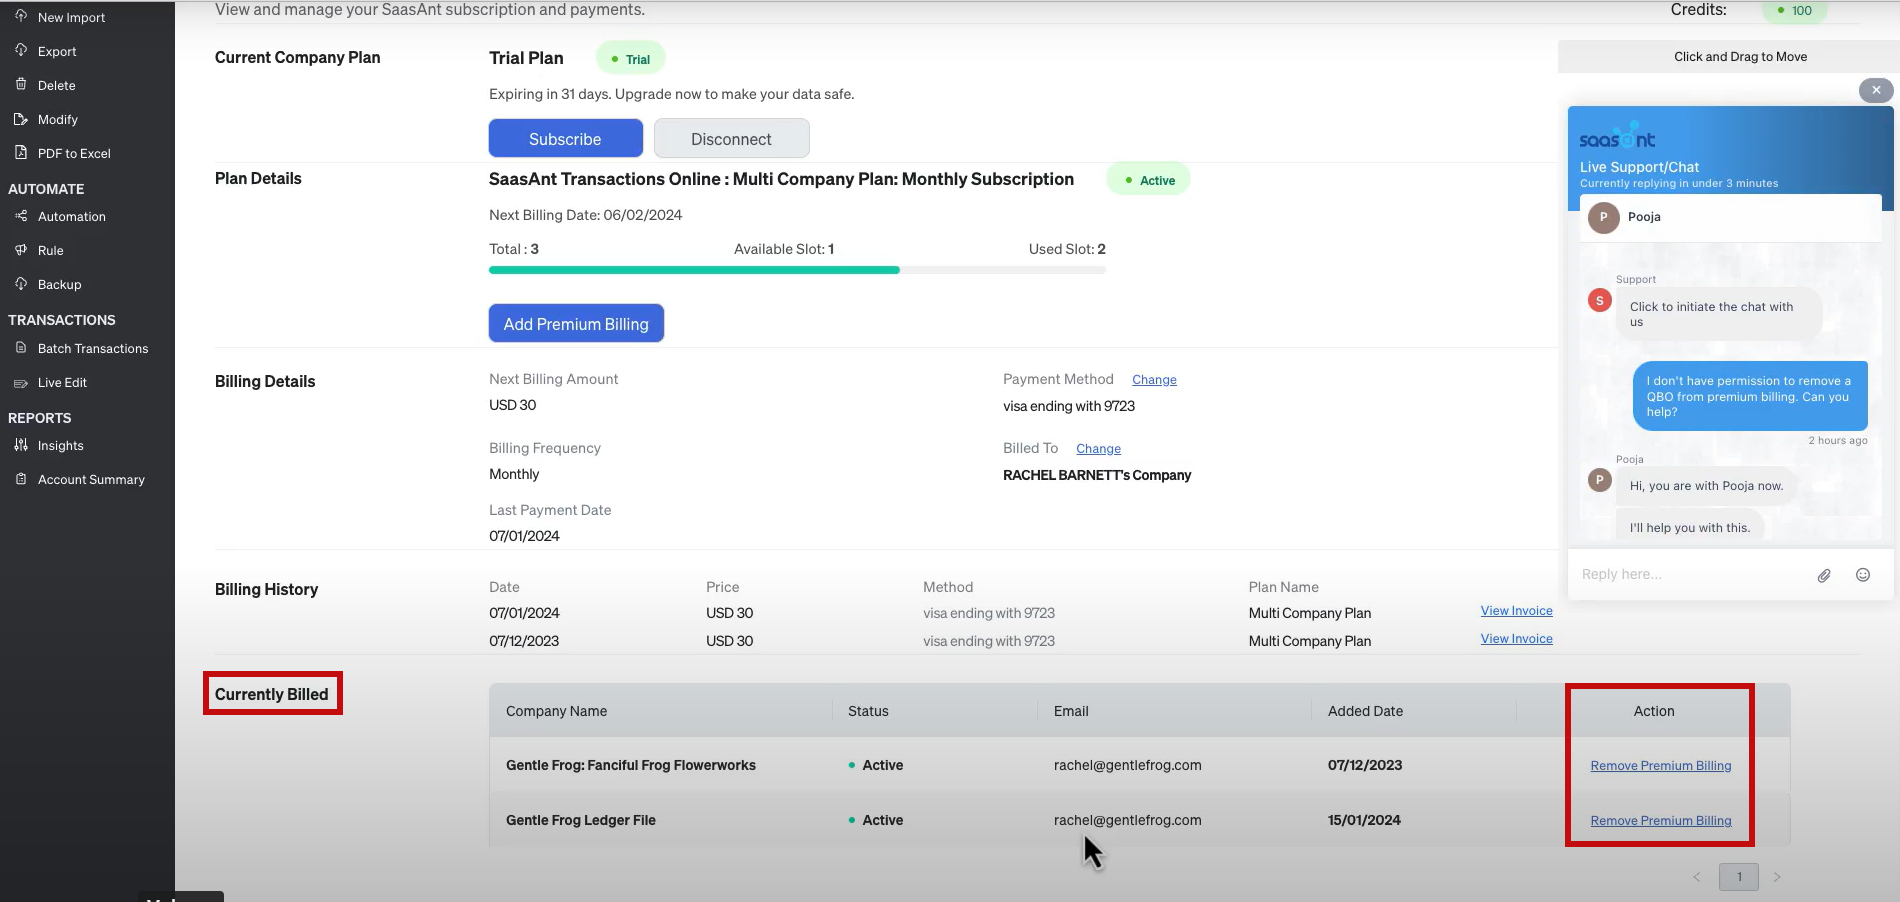Click the Delete trash icon in sidebar
This screenshot has height=902, width=1900.
pyautogui.click(x=21, y=84)
